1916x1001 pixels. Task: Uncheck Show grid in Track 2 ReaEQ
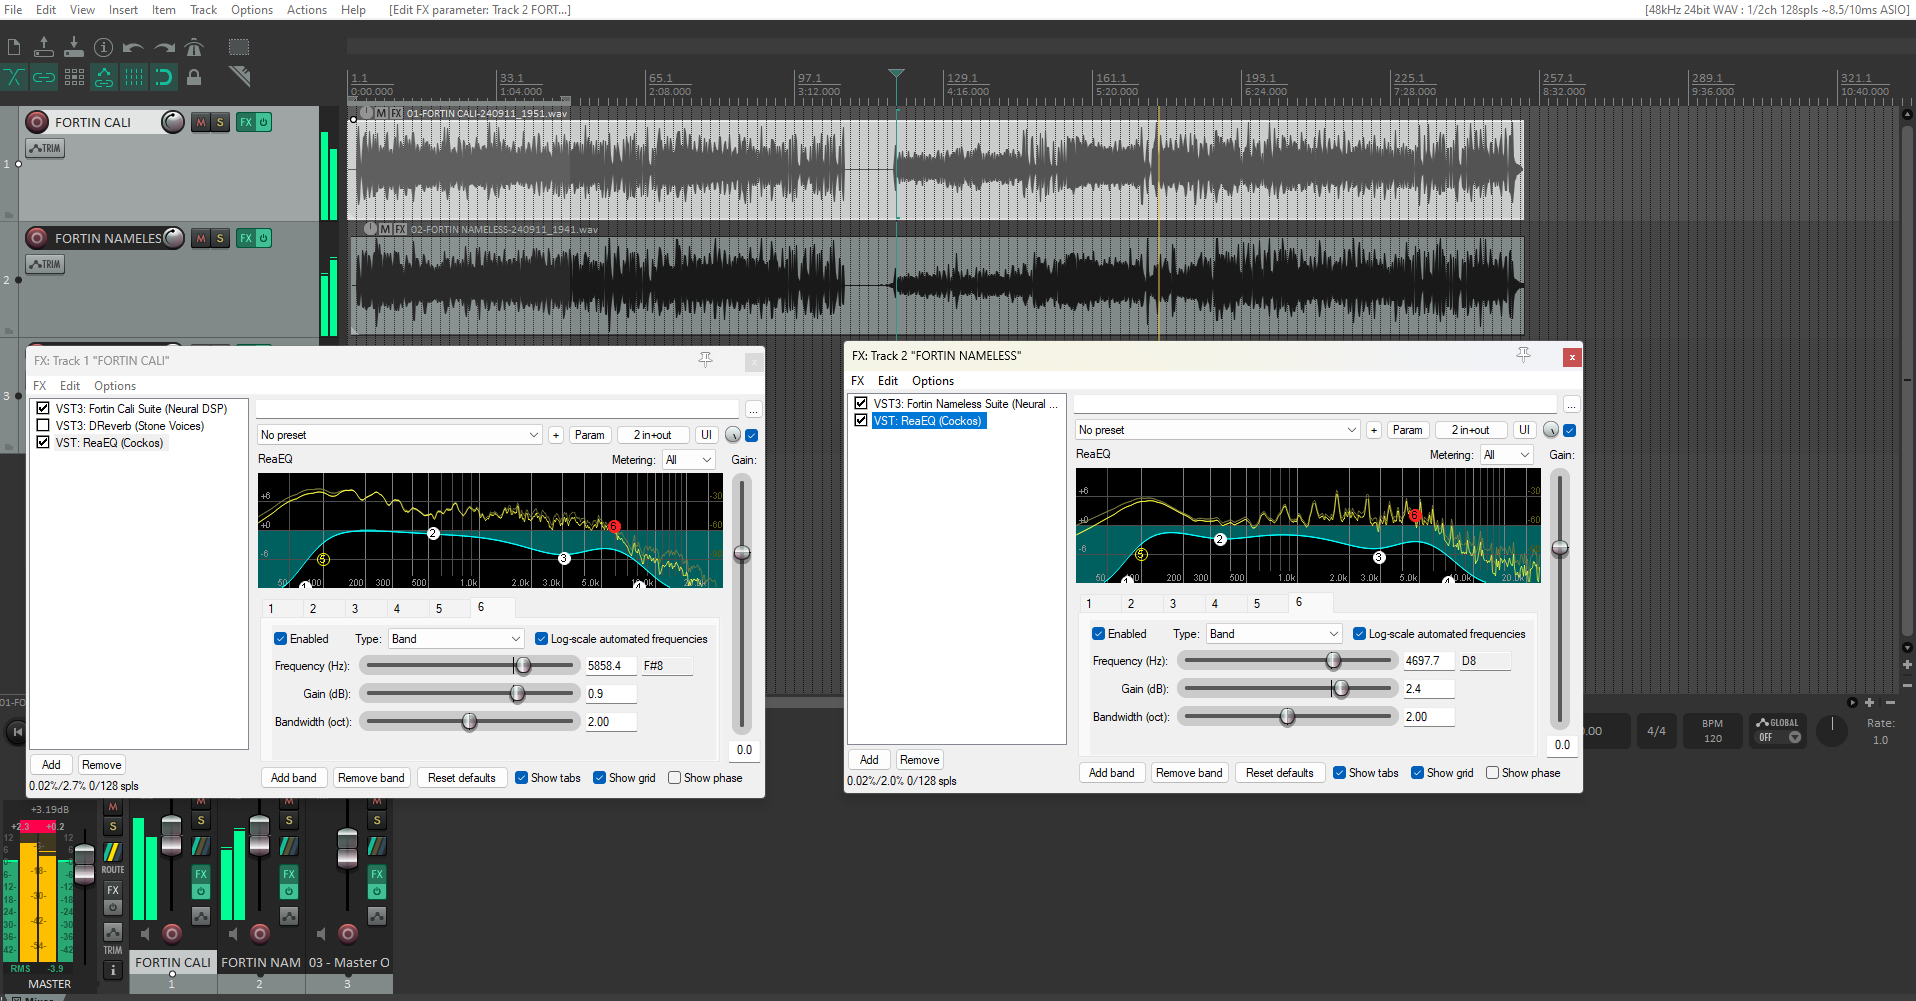tap(1418, 773)
